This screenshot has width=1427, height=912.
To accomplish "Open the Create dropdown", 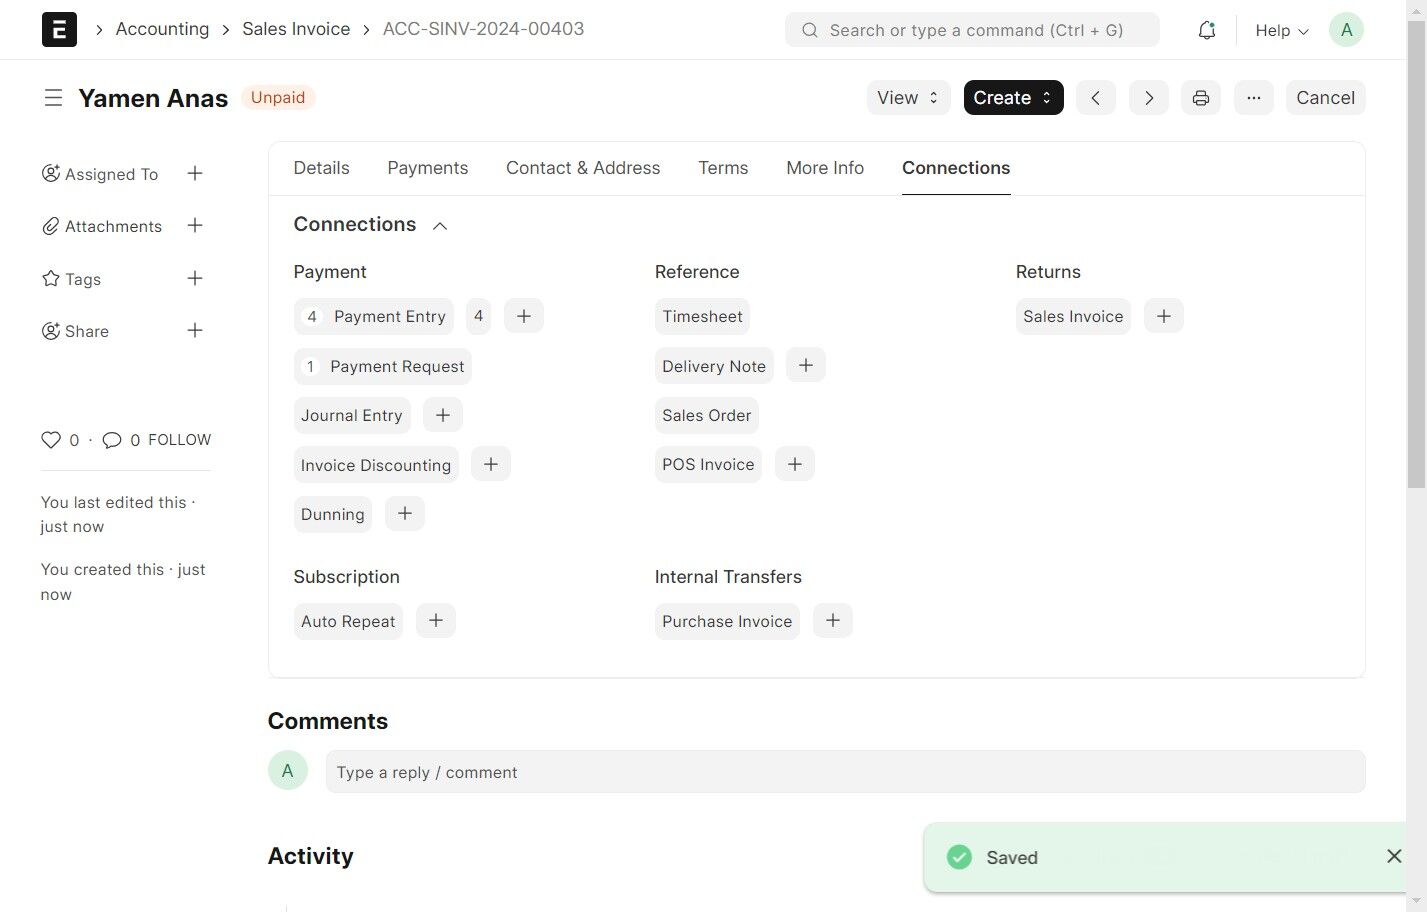I will click(1012, 98).
